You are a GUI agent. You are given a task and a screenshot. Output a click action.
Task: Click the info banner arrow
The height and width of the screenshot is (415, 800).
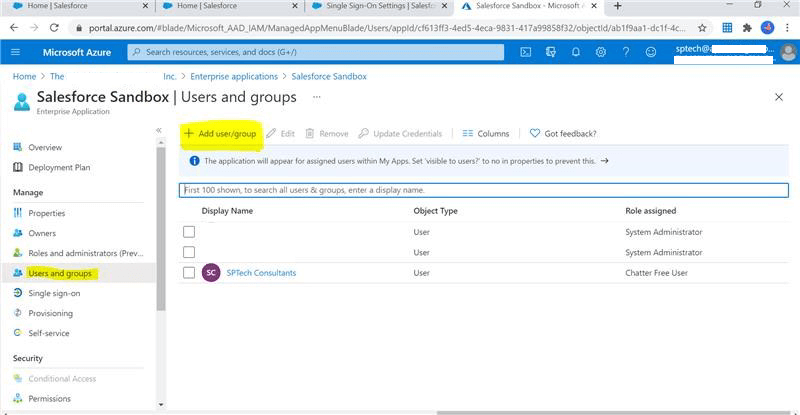click(605, 161)
